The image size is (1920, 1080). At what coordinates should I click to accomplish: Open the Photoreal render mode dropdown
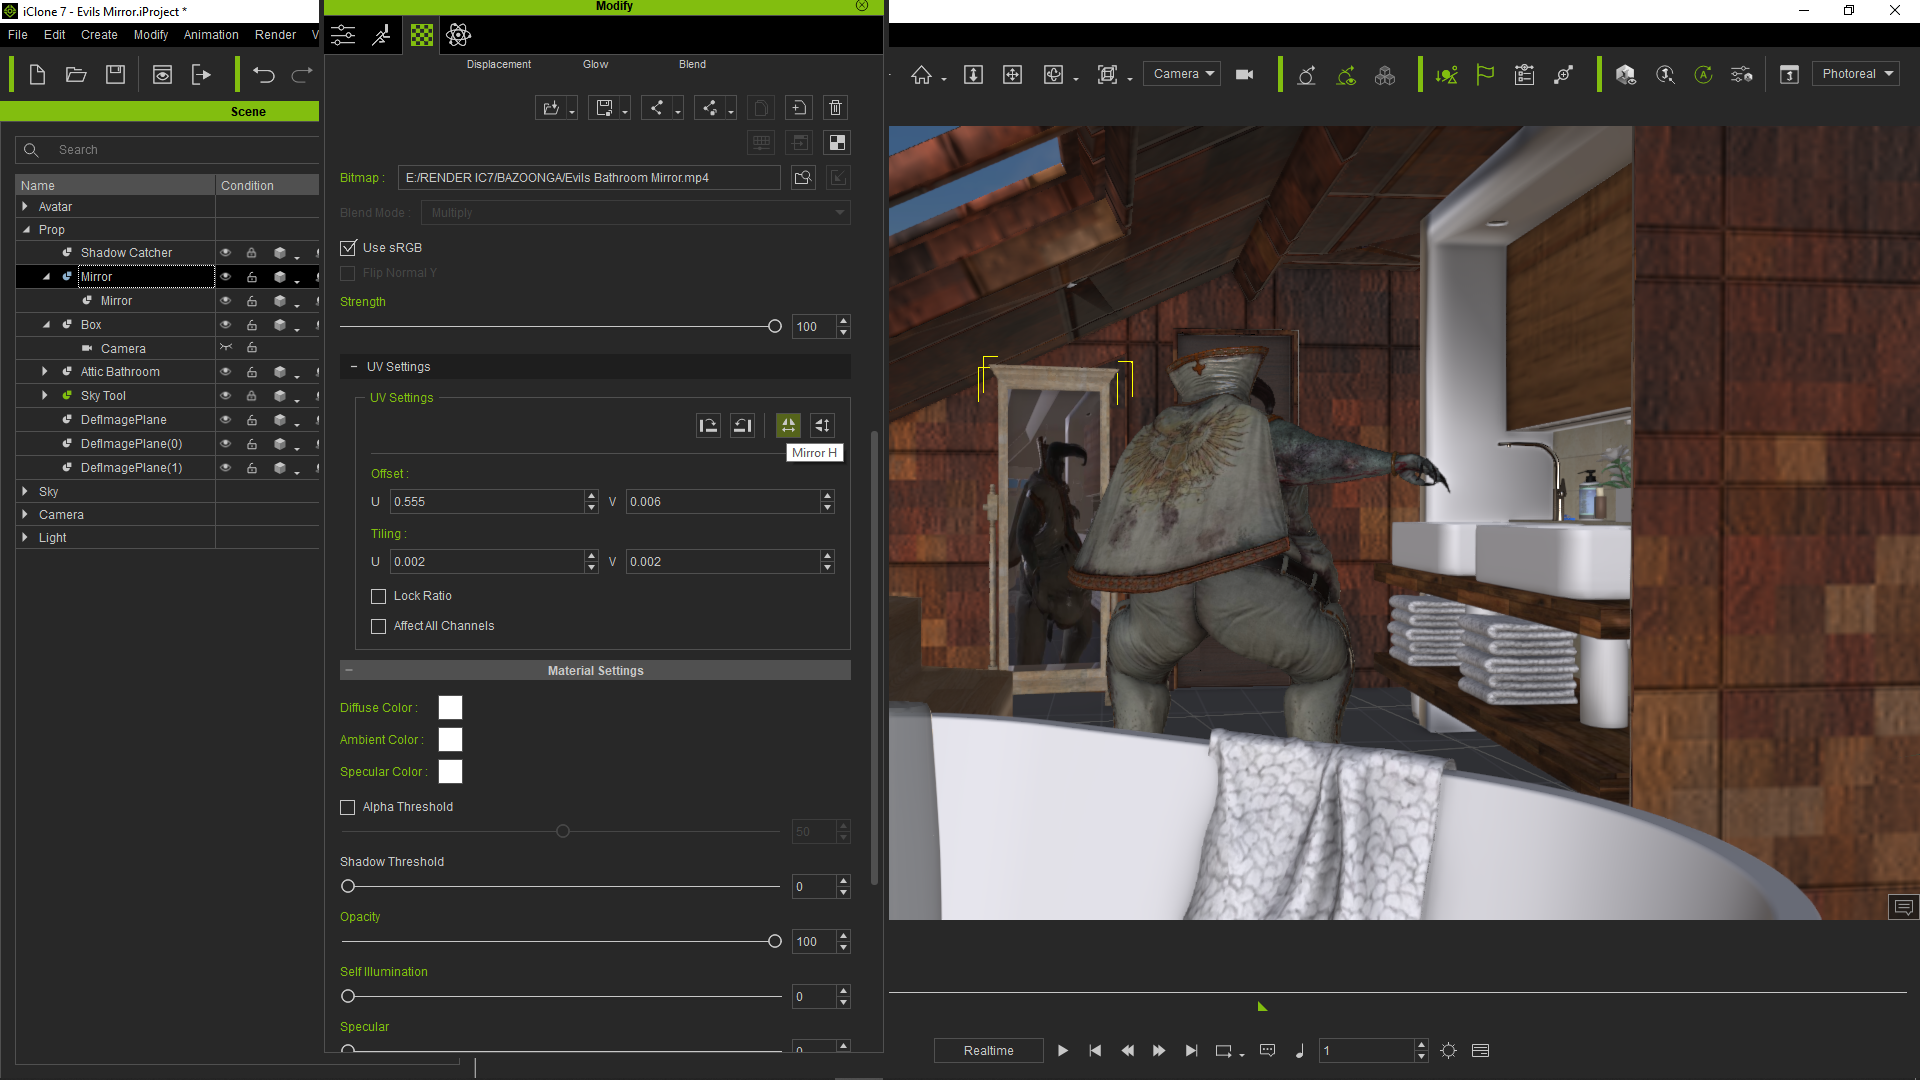coord(1856,74)
